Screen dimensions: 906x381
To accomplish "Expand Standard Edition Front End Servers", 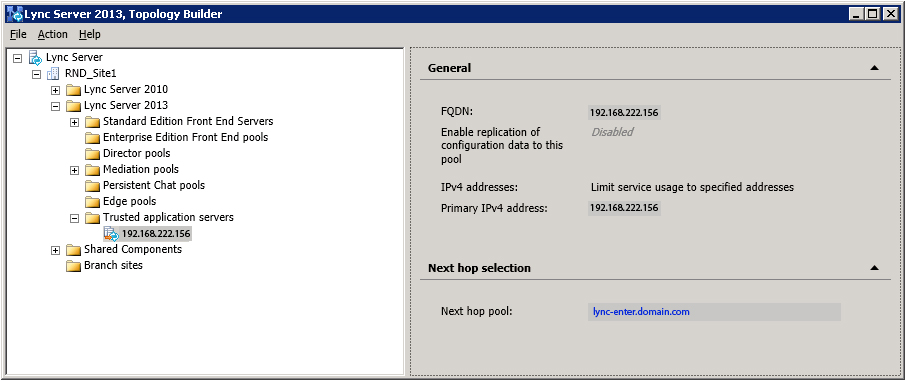I will pyautogui.click(x=75, y=122).
